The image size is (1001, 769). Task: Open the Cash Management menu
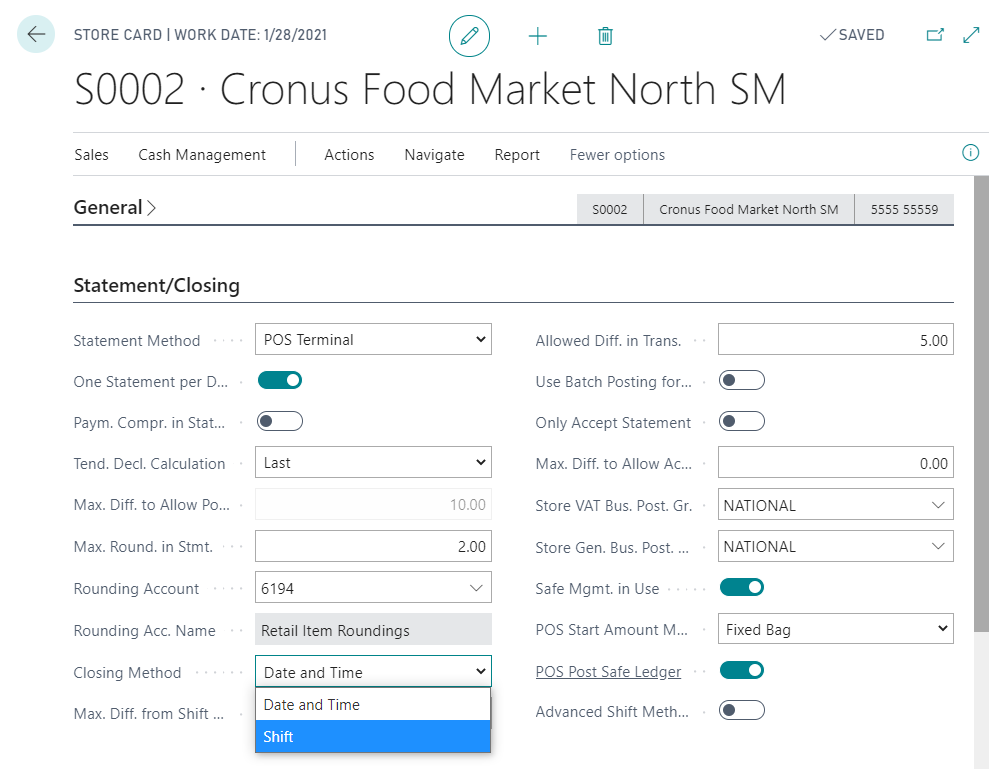(x=202, y=155)
